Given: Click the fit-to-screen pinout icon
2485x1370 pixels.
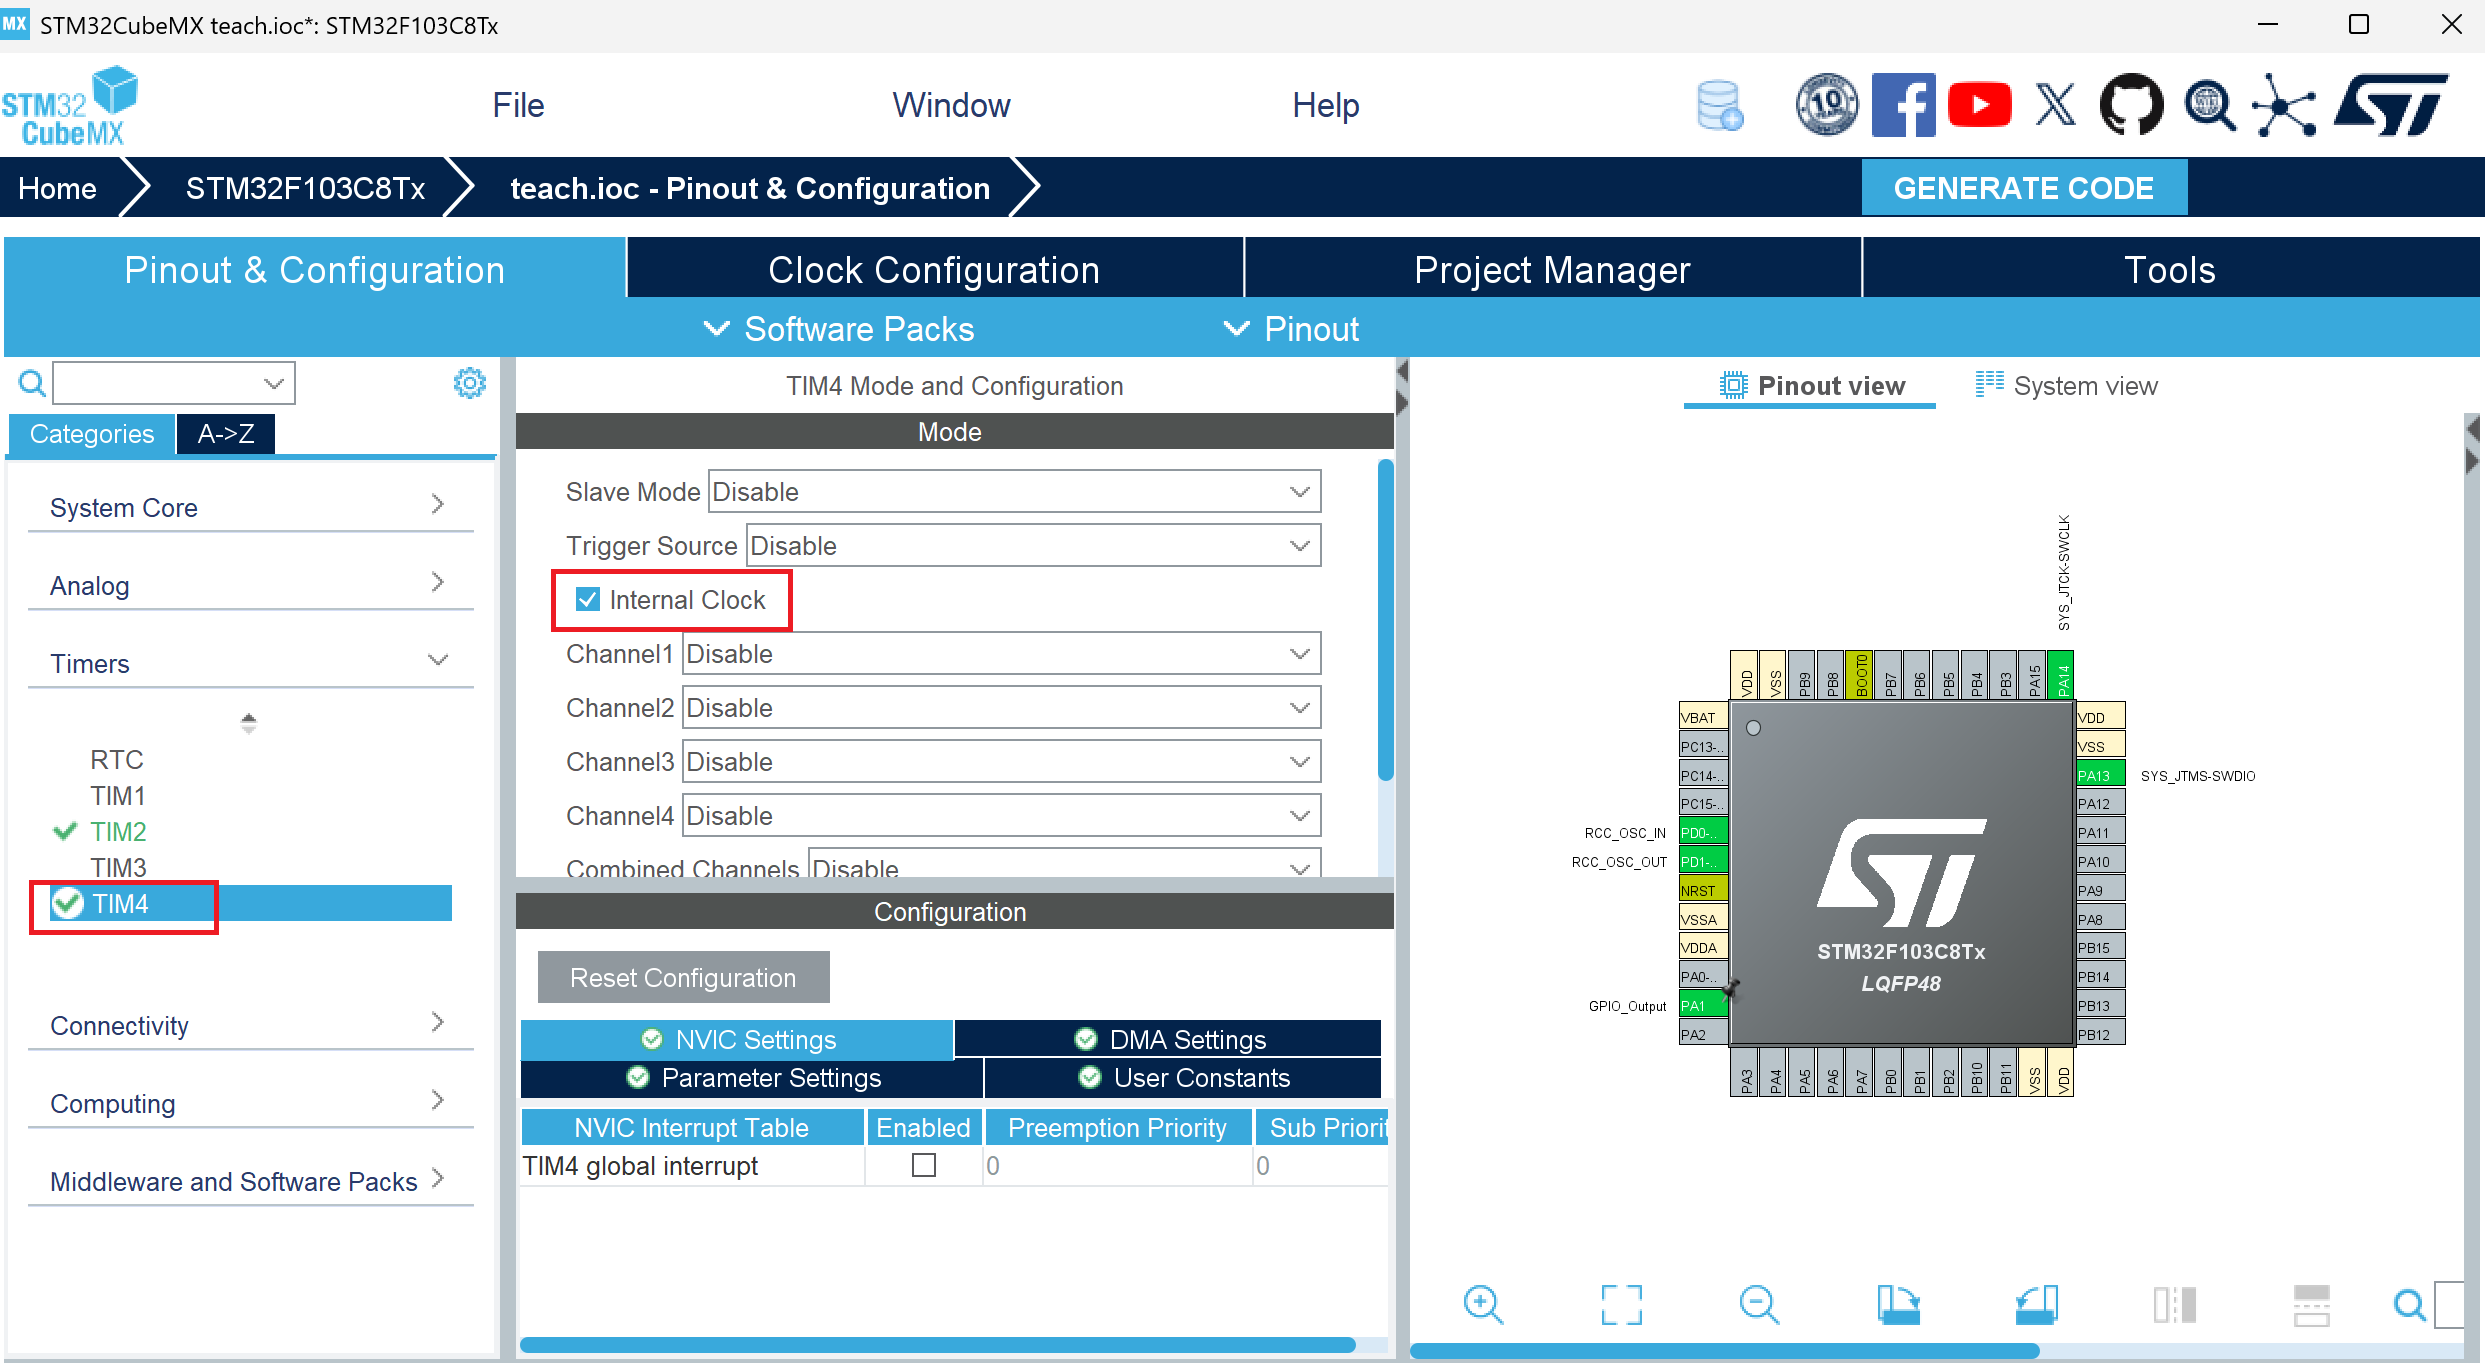Looking at the screenshot, I should pos(1621,1304).
